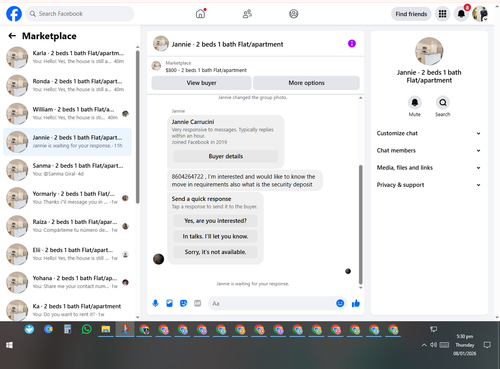Open Yormarly's conversation

tap(68, 198)
